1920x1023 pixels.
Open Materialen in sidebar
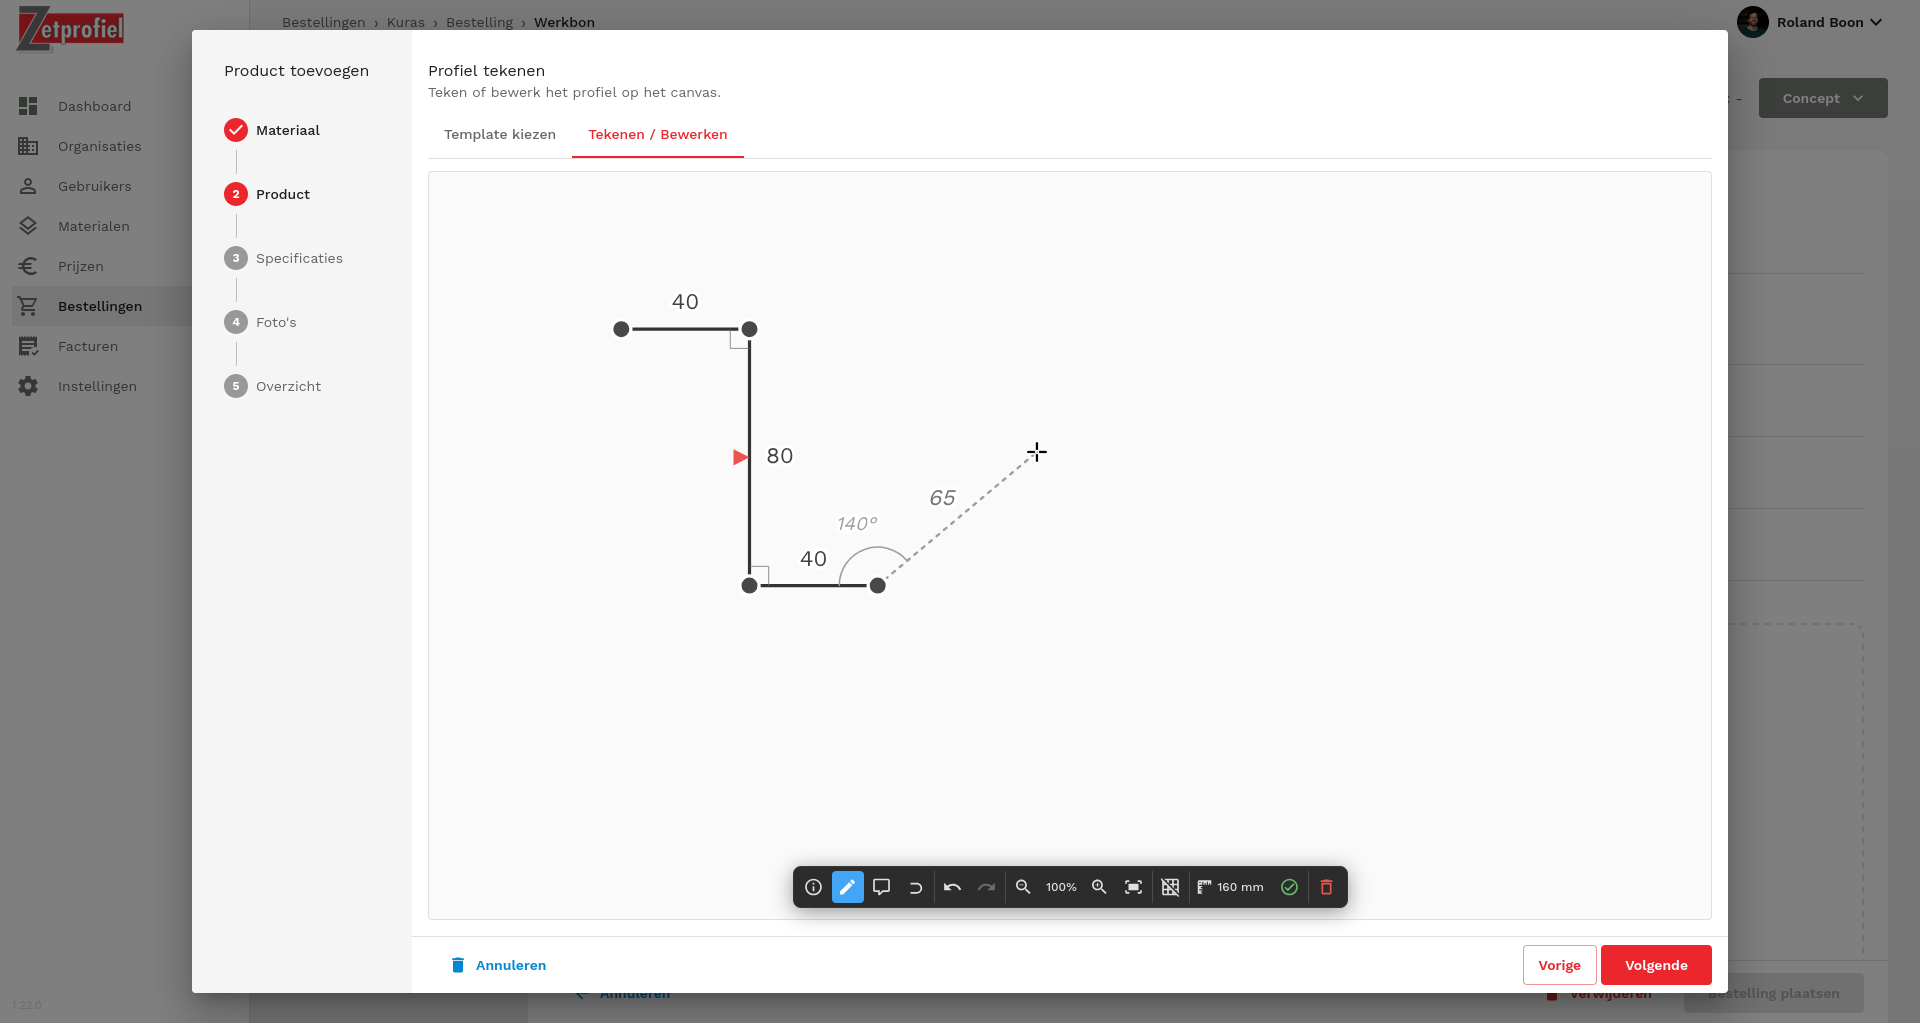(x=93, y=226)
